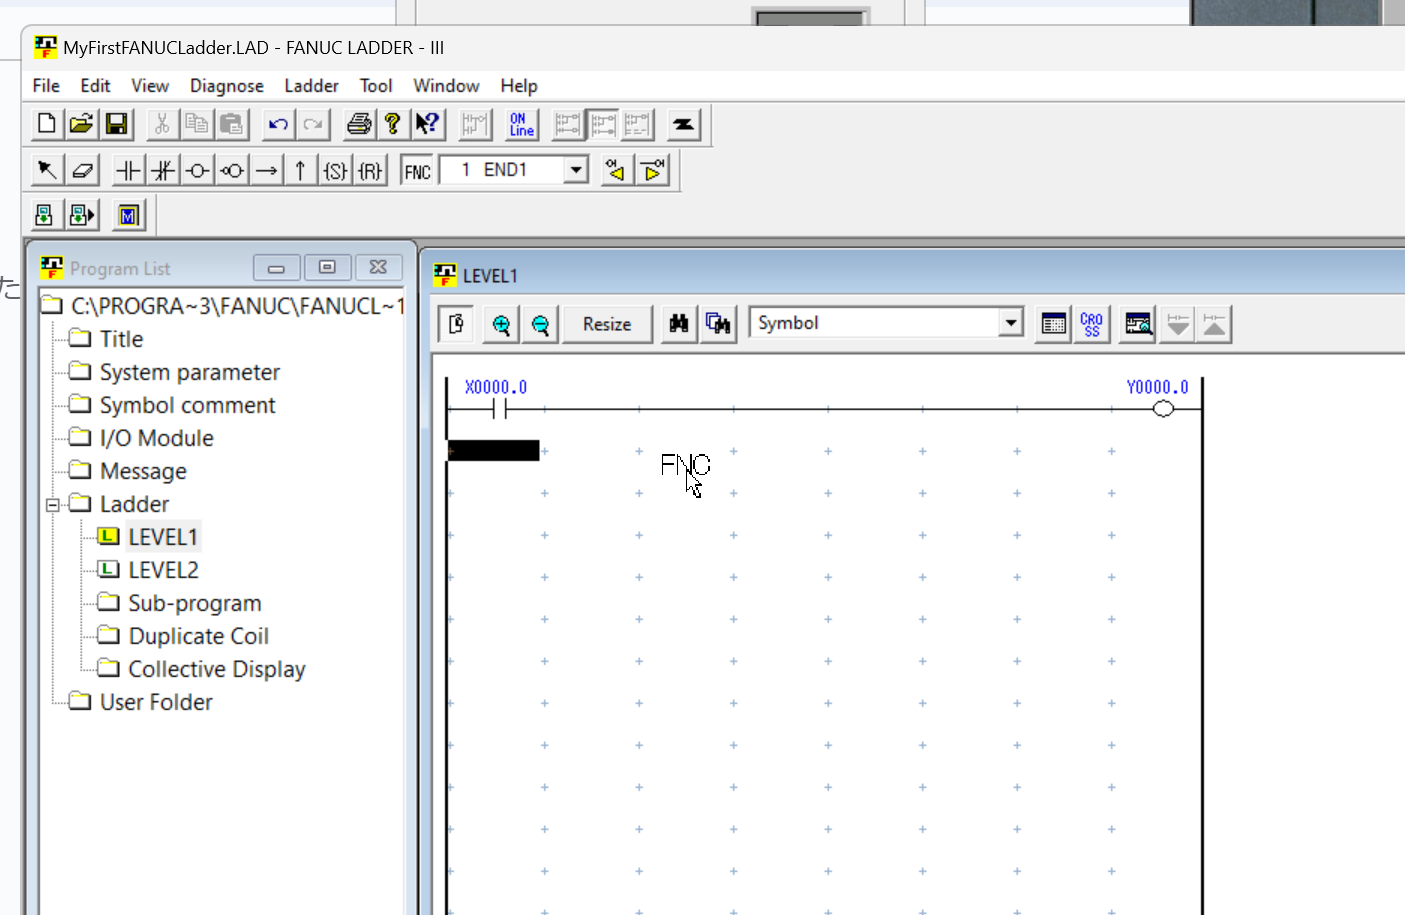Insert a set coil (S)
1405x915 pixels.
point(335,170)
